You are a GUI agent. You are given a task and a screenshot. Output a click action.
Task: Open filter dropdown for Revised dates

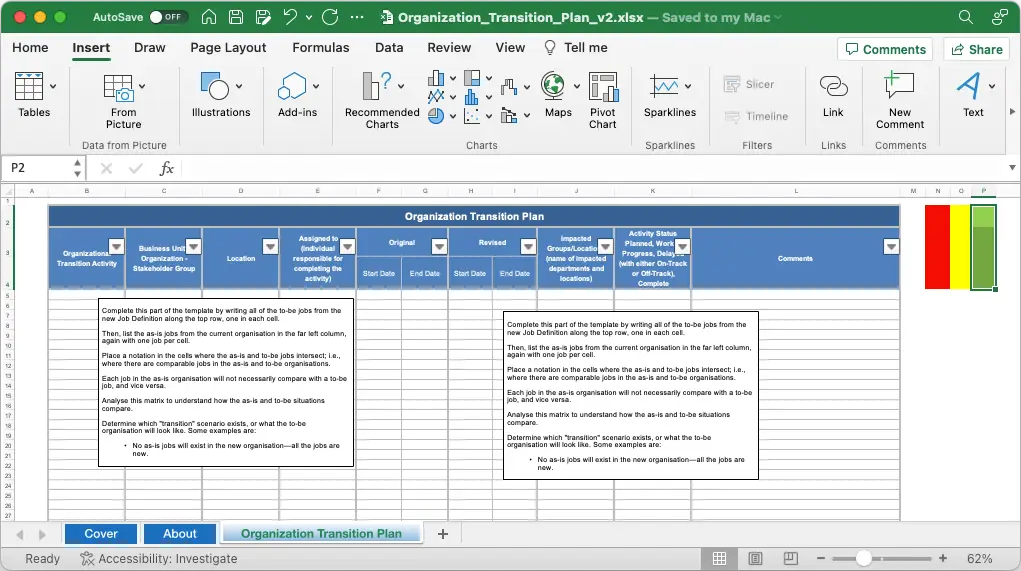pos(528,246)
